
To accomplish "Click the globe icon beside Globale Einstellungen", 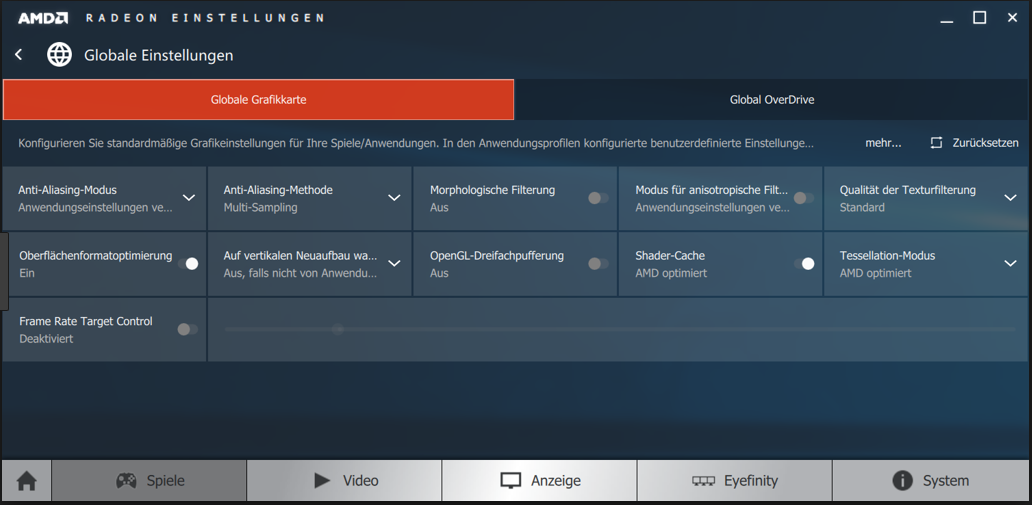I will click(59, 55).
